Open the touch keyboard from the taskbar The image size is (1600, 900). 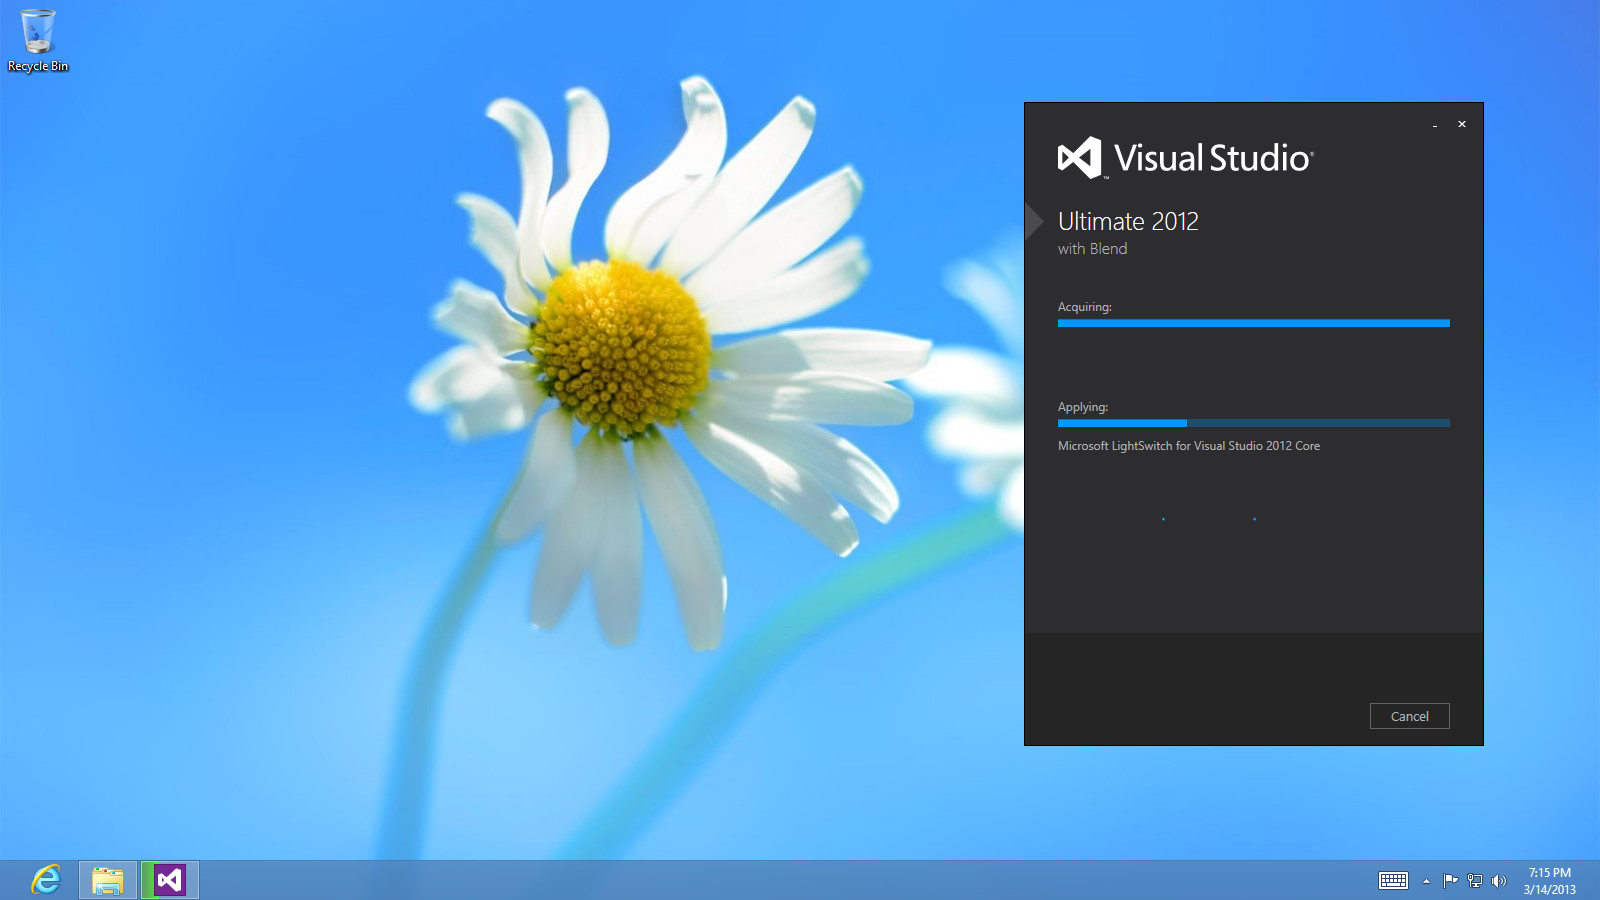[1393, 880]
